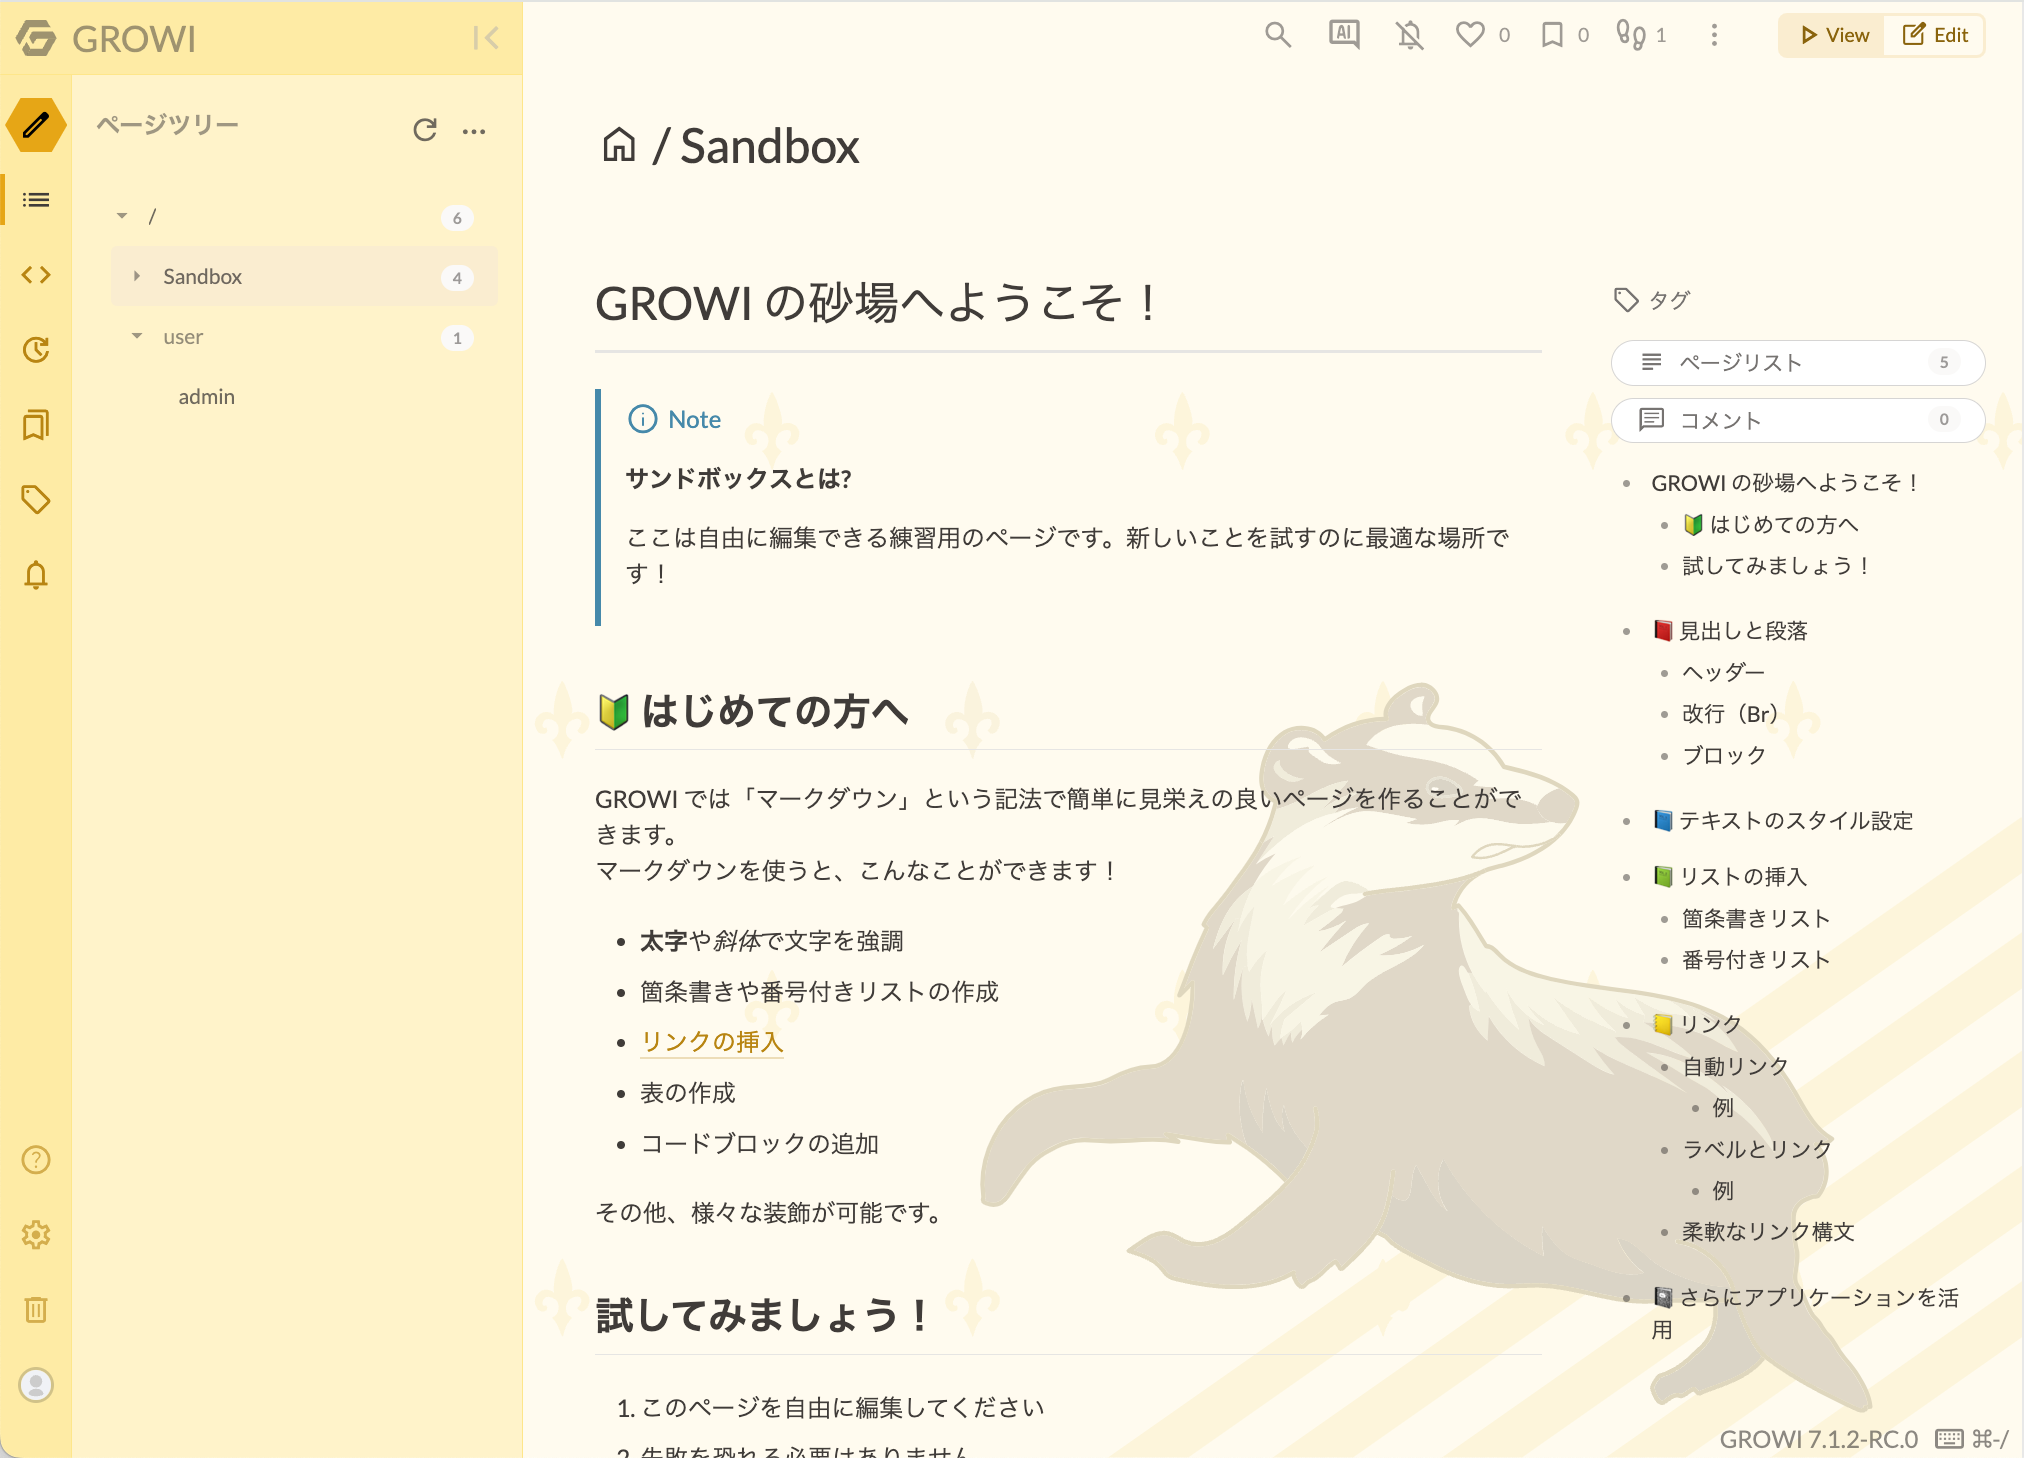Collapse the sidebar with the arrow icon
Viewport: 2024px width, 1458px height.
tap(486, 38)
